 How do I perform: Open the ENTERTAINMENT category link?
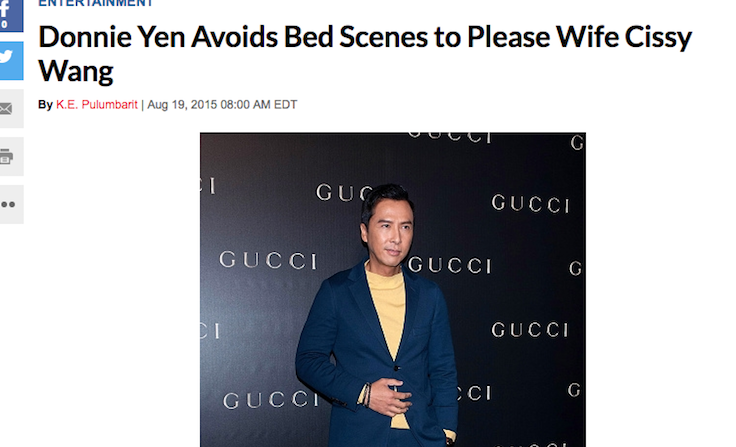(96, 3)
